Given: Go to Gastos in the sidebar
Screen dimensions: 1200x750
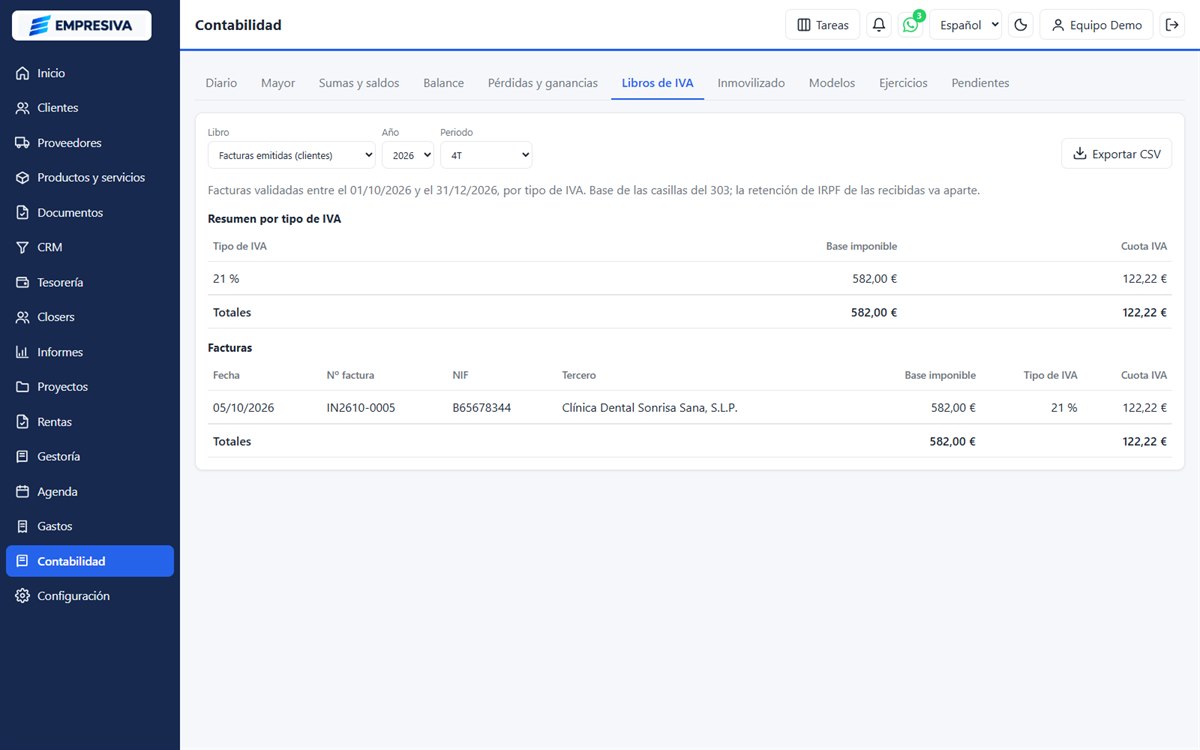Looking at the screenshot, I should [x=90, y=526].
